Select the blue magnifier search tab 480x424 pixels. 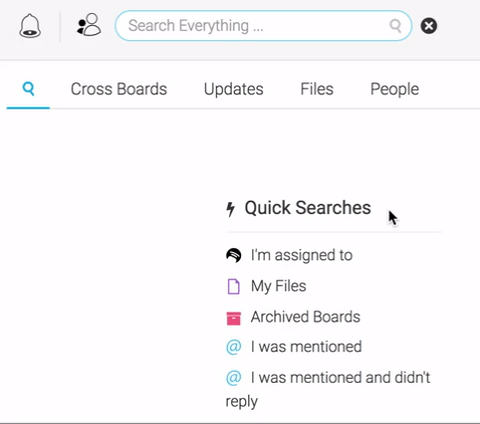coord(28,89)
